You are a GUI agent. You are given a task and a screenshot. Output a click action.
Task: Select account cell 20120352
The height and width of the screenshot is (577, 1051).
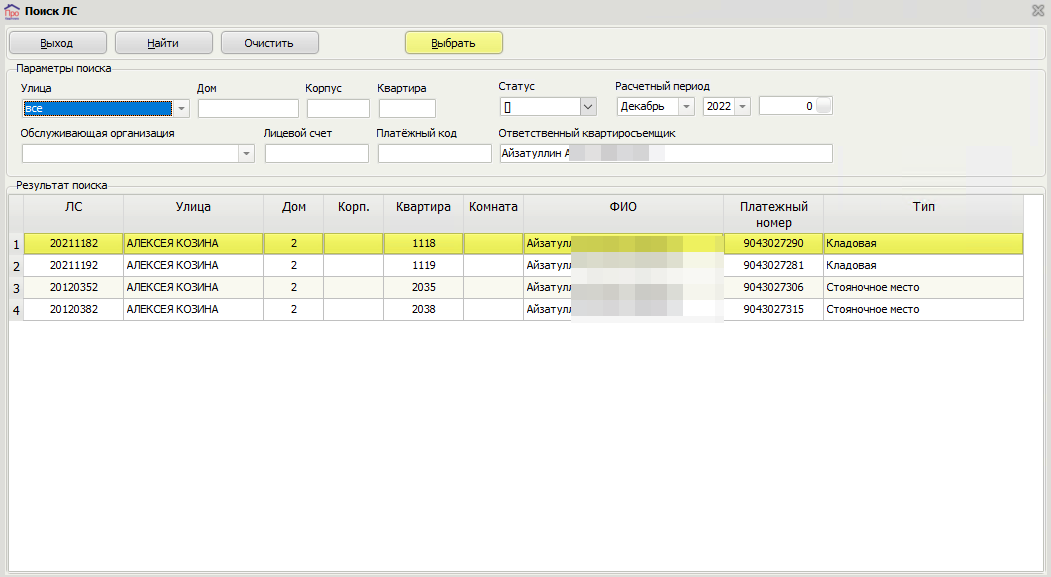pos(74,287)
